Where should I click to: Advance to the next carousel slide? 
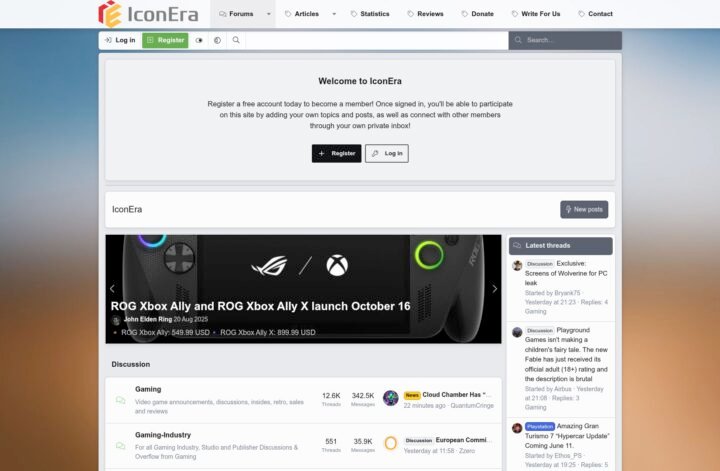point(495,289)
